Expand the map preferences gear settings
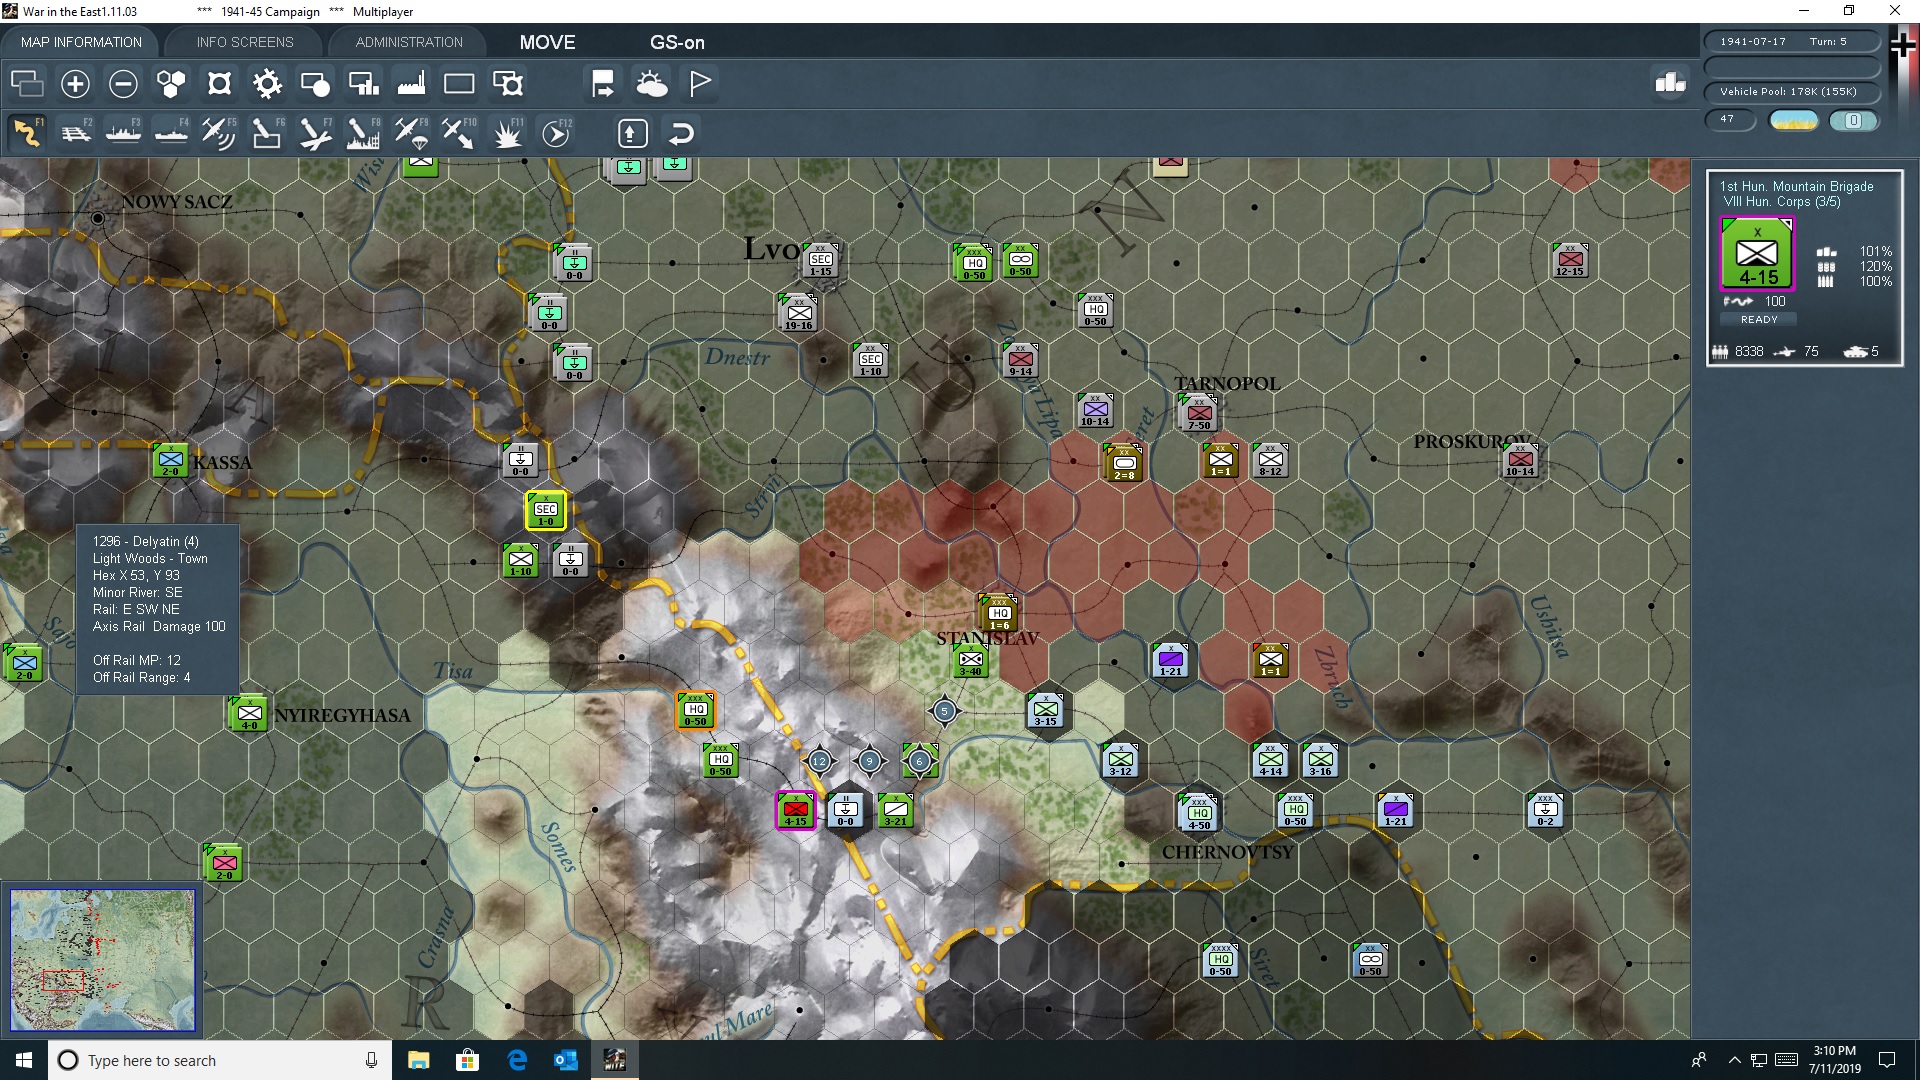The image size is (1920, 1080). coord(267,84)
